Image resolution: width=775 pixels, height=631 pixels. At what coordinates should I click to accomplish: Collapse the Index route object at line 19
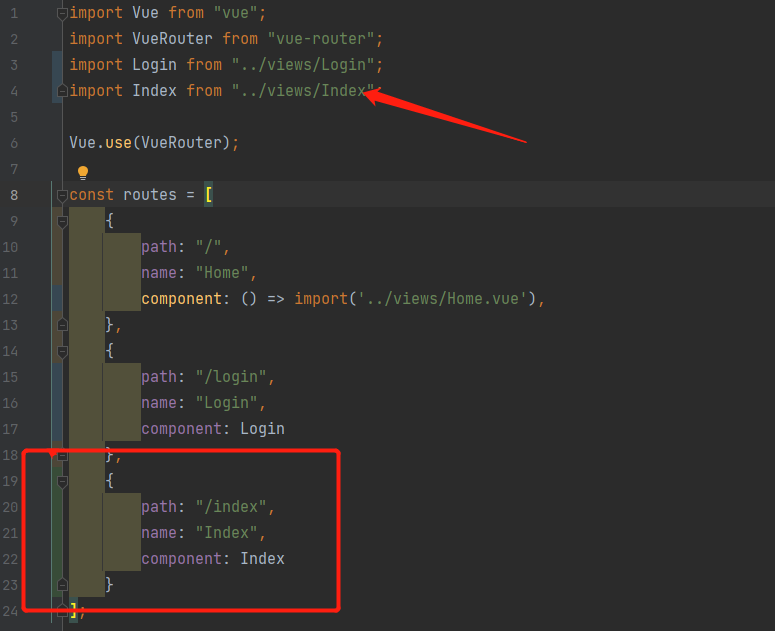pyautogui.click(x=62, y=481)
